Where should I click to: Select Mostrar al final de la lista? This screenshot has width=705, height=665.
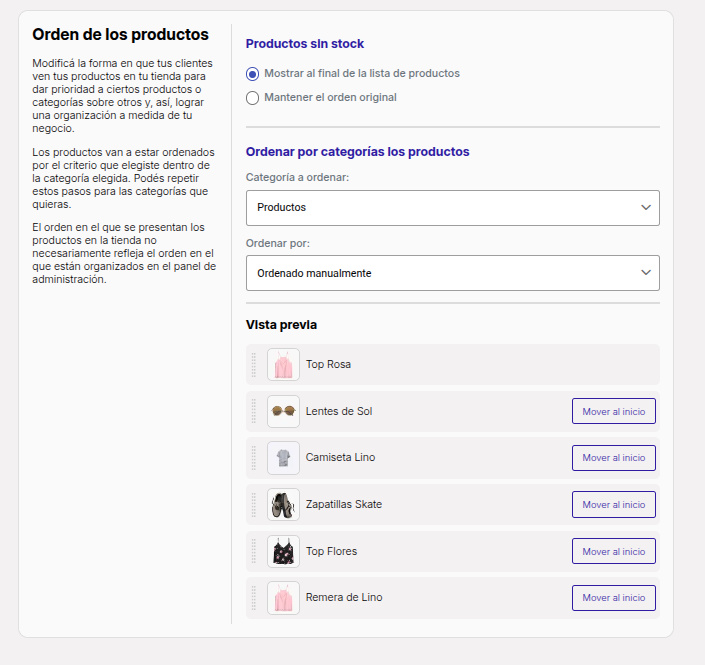click(253, 74)
